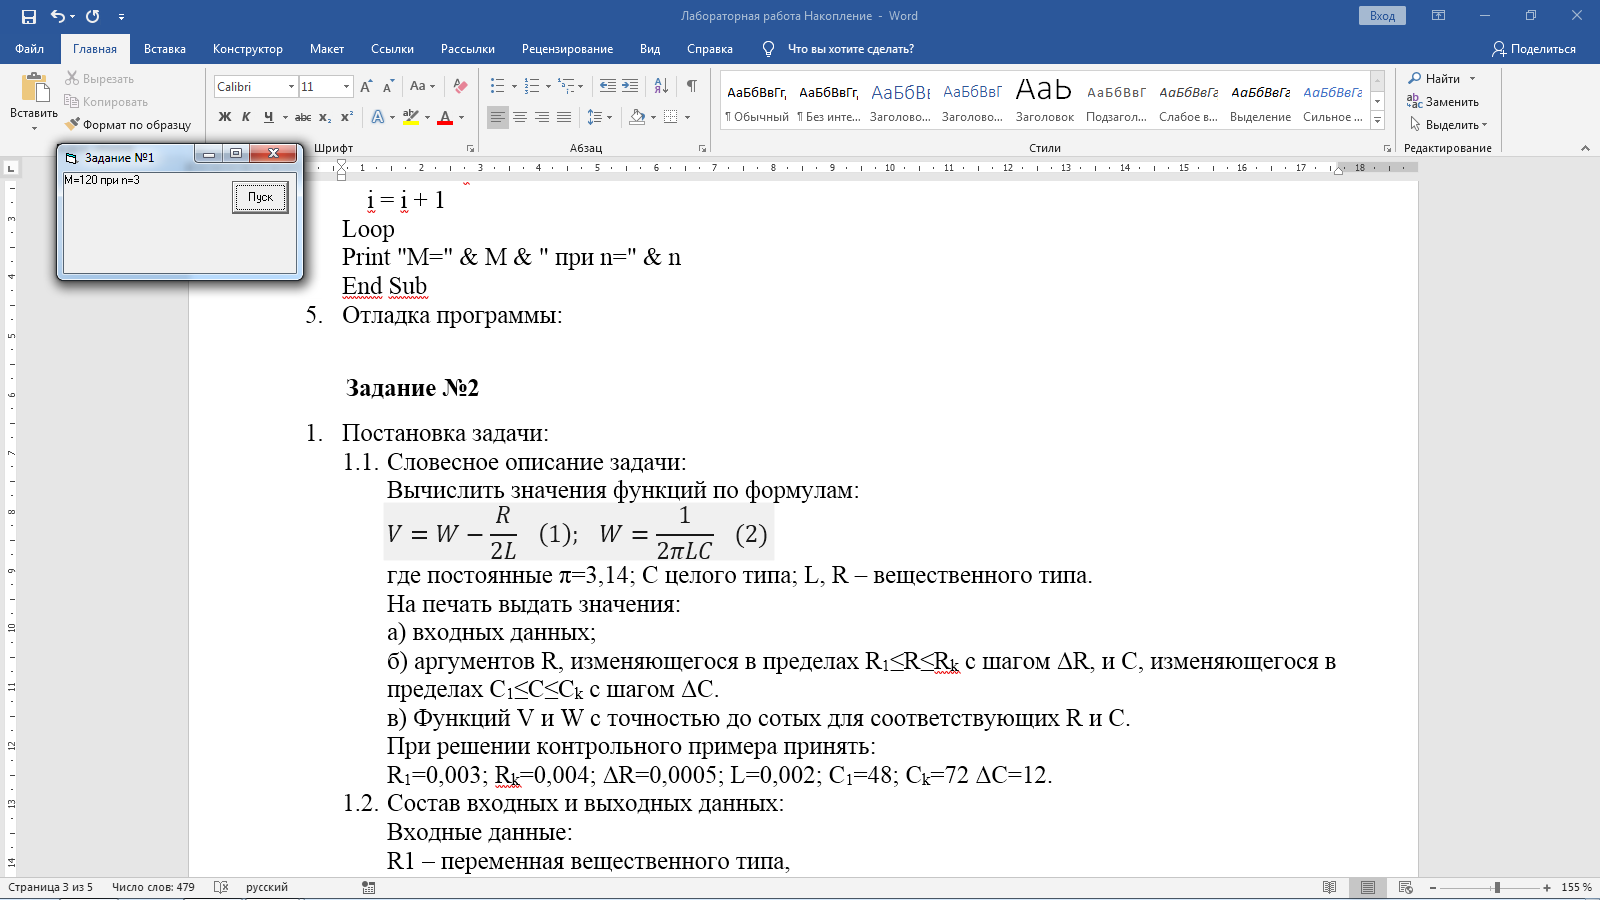Image resolution: width=1600 pixels, height=900 pixels.
Task: Toggle subscript formatting x₂
Action: coord(325,117)
